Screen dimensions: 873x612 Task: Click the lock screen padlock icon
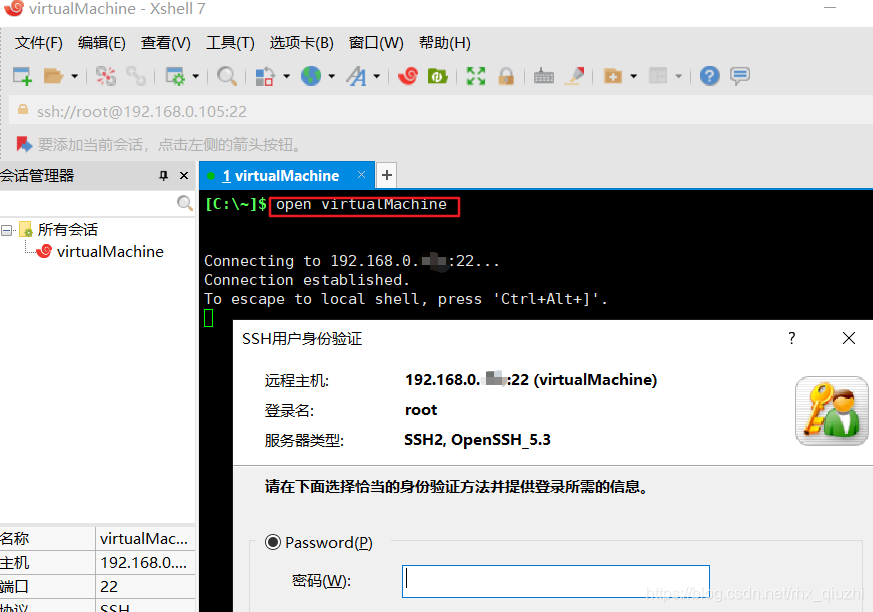(506, 76)
